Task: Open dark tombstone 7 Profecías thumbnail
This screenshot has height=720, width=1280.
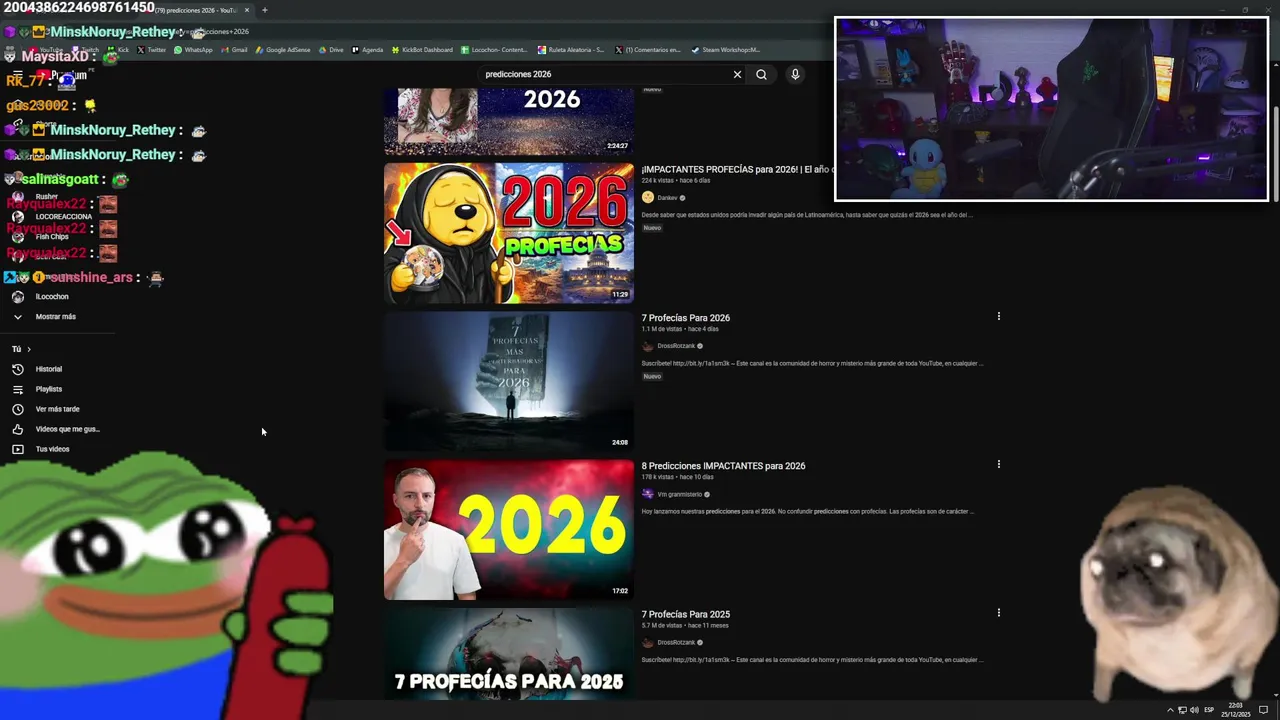Action: click(509, 381)
